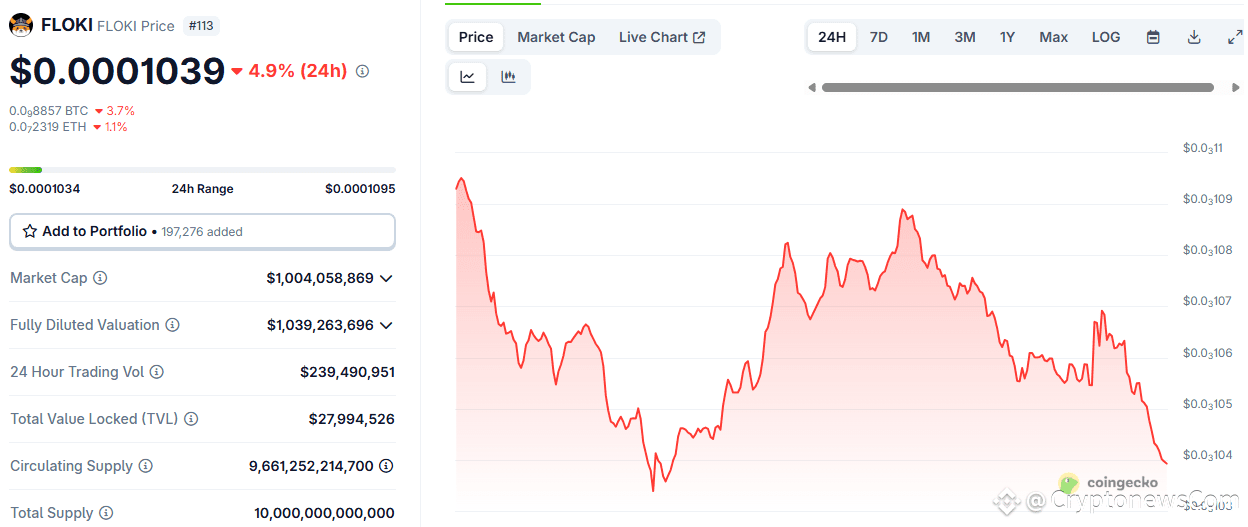Click the circulating supply 9,661,252,214,700
This screenshot has height=527, width=1248.
[311, 466]
